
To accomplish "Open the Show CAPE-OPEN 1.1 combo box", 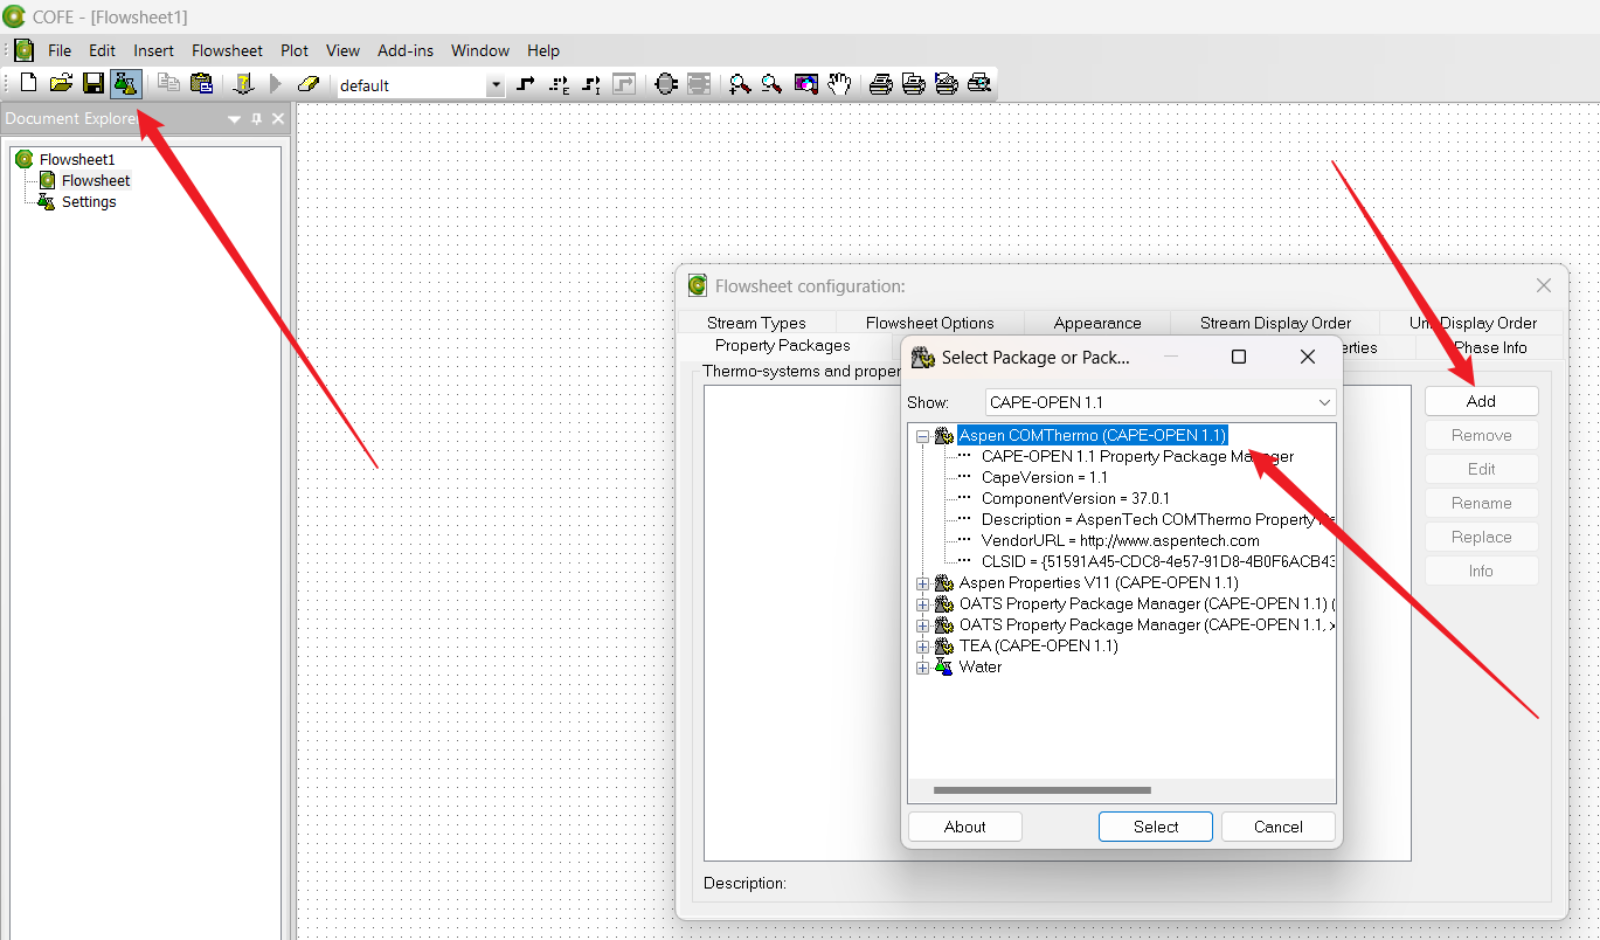I will coord(1161,402).
